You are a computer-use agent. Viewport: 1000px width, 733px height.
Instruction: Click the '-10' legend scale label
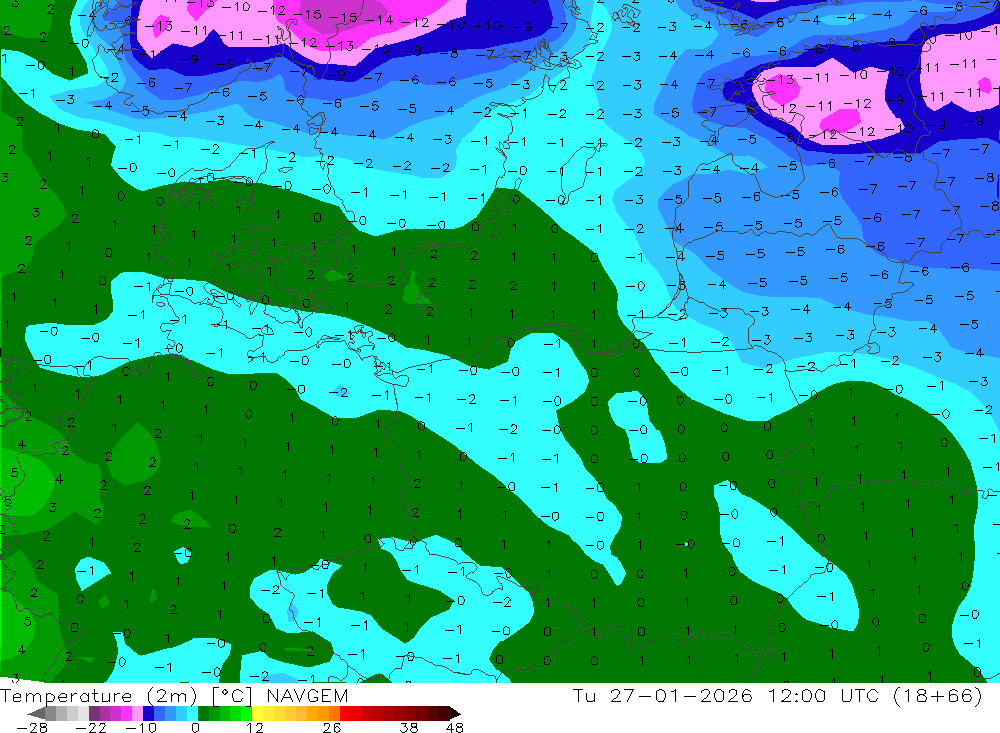[x=141, y=727]
